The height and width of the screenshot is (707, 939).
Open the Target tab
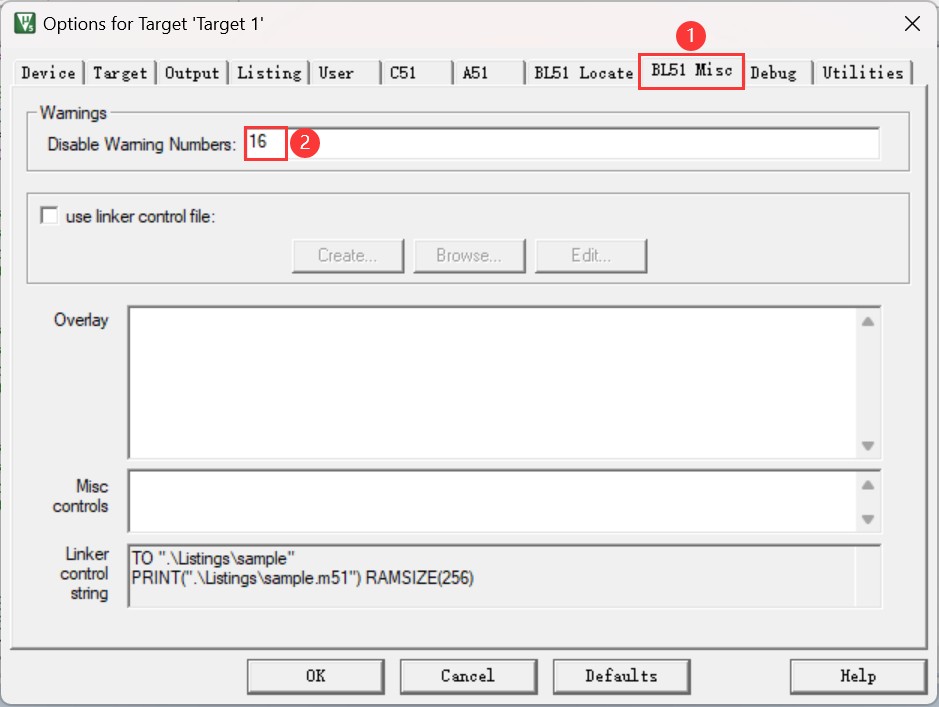click(x=120, y=73)
